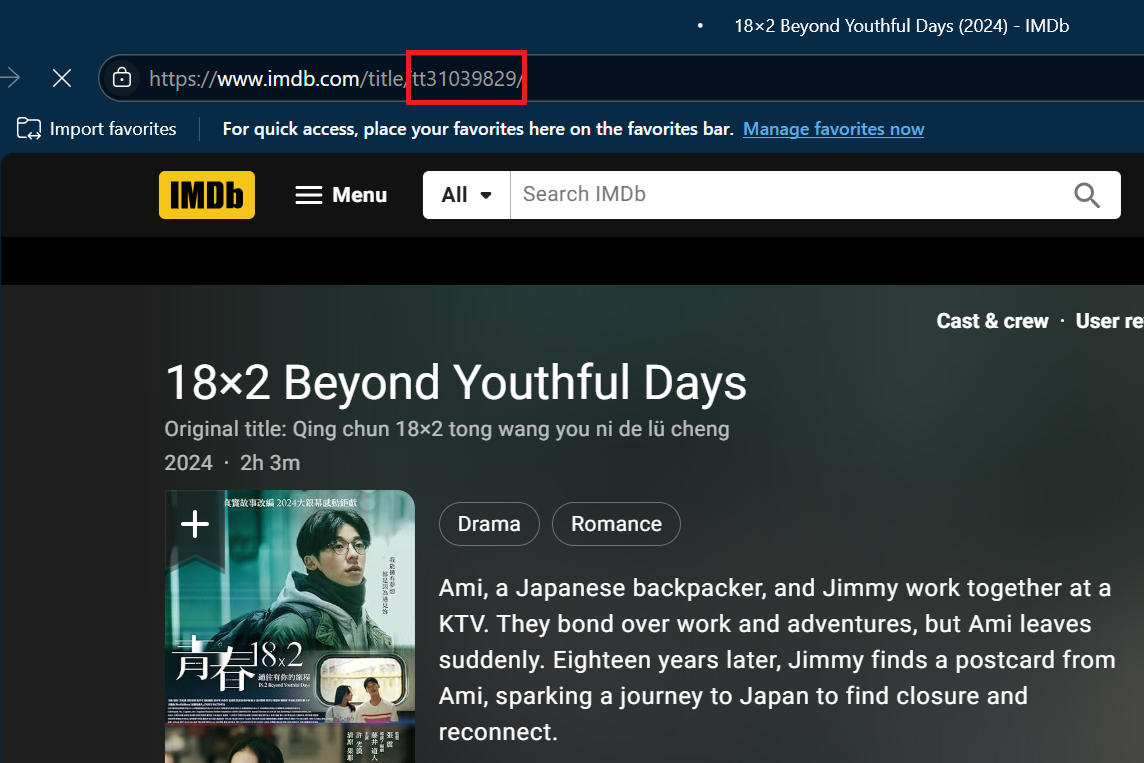
Task: Click the search magnifier icon
Action: [1086, 195]
